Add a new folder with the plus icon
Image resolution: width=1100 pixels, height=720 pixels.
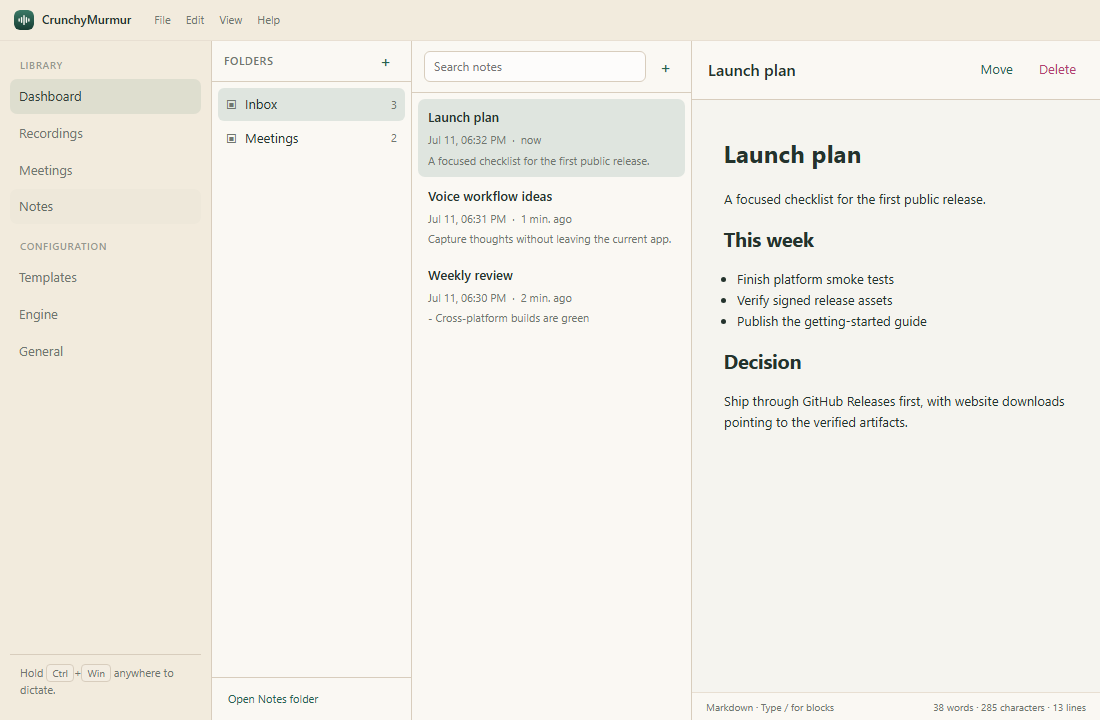(x=385, y=62)
